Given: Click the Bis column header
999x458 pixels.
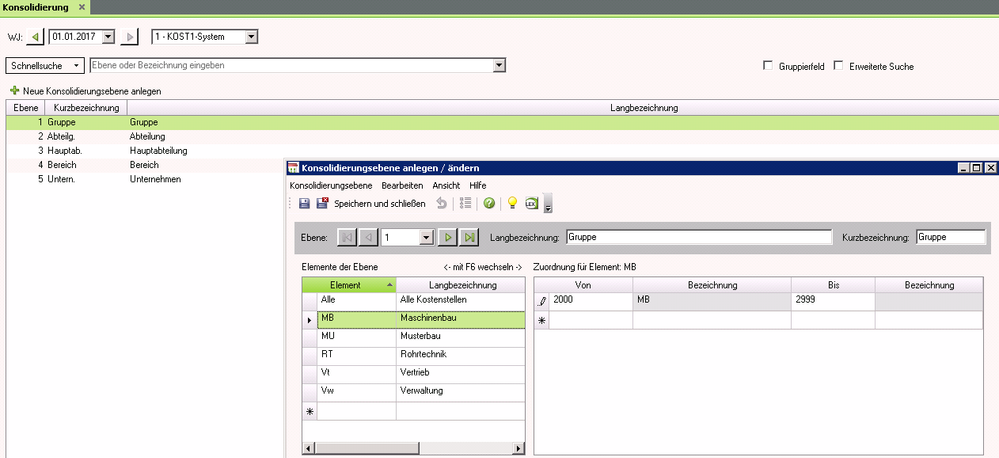Looking at the screenshot, I should pyautogui.click(x=833, y=285).
